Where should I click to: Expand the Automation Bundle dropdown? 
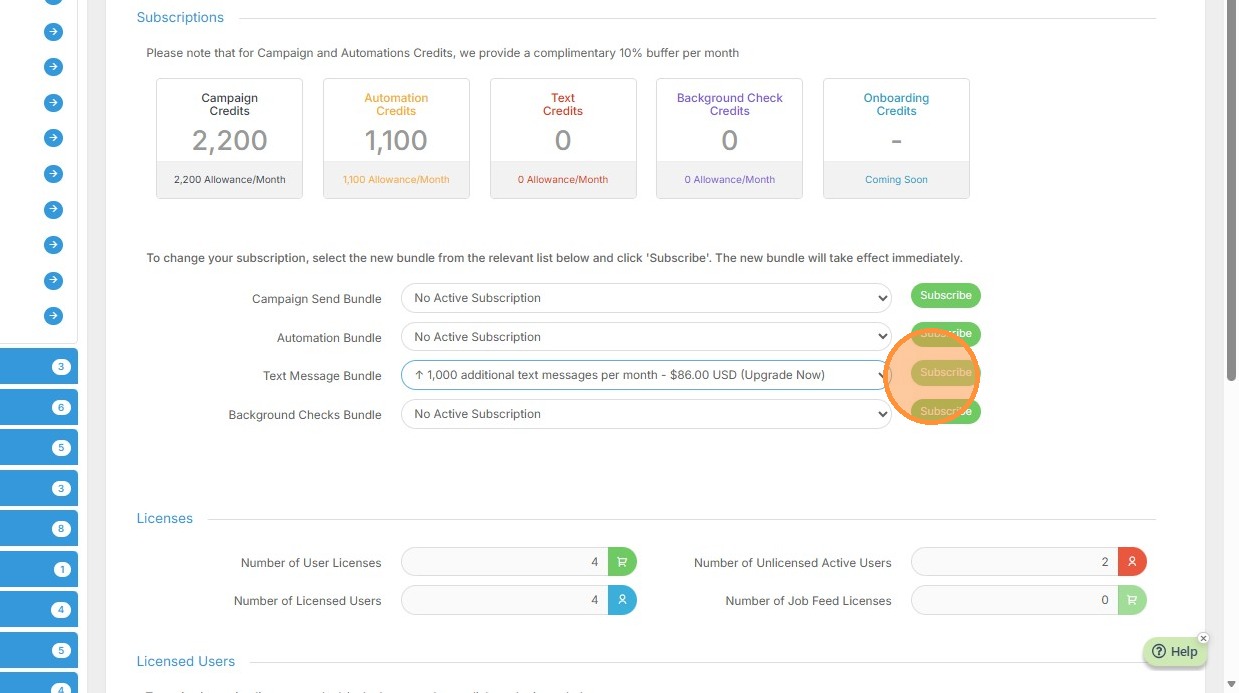click(x=646, y=337)
